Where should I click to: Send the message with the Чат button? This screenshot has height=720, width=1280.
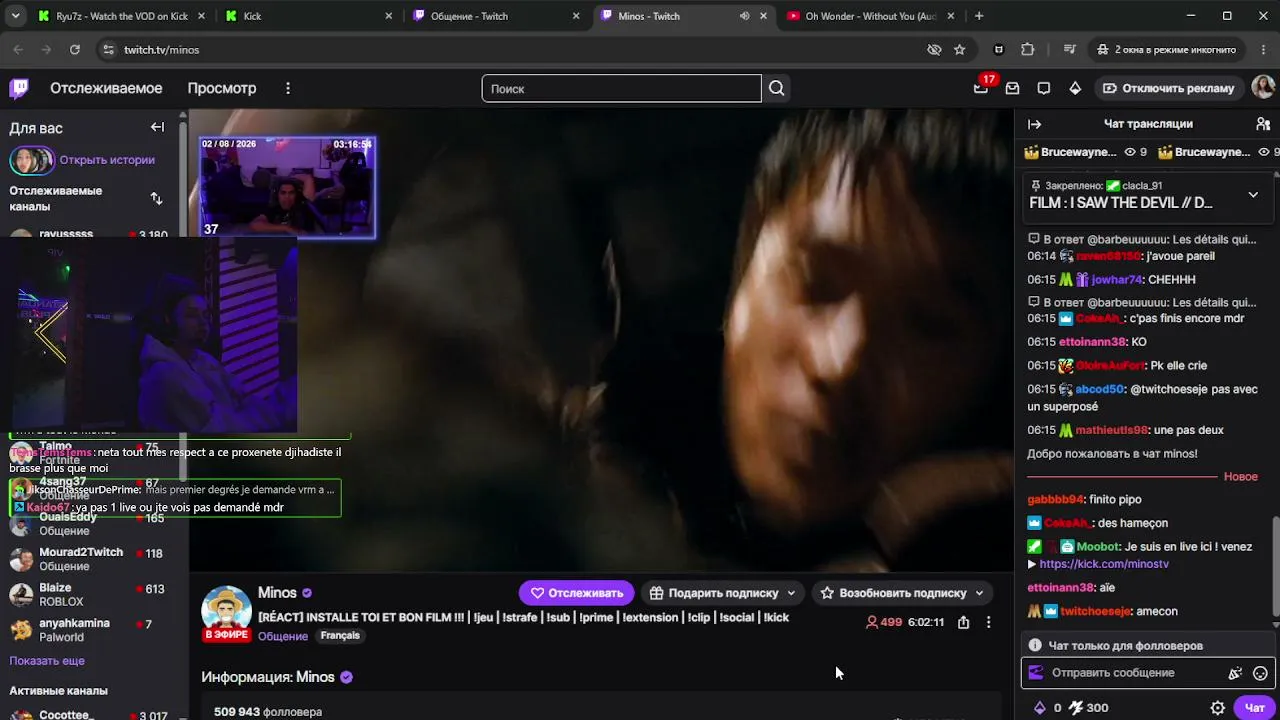click(x=1255, y=708)
